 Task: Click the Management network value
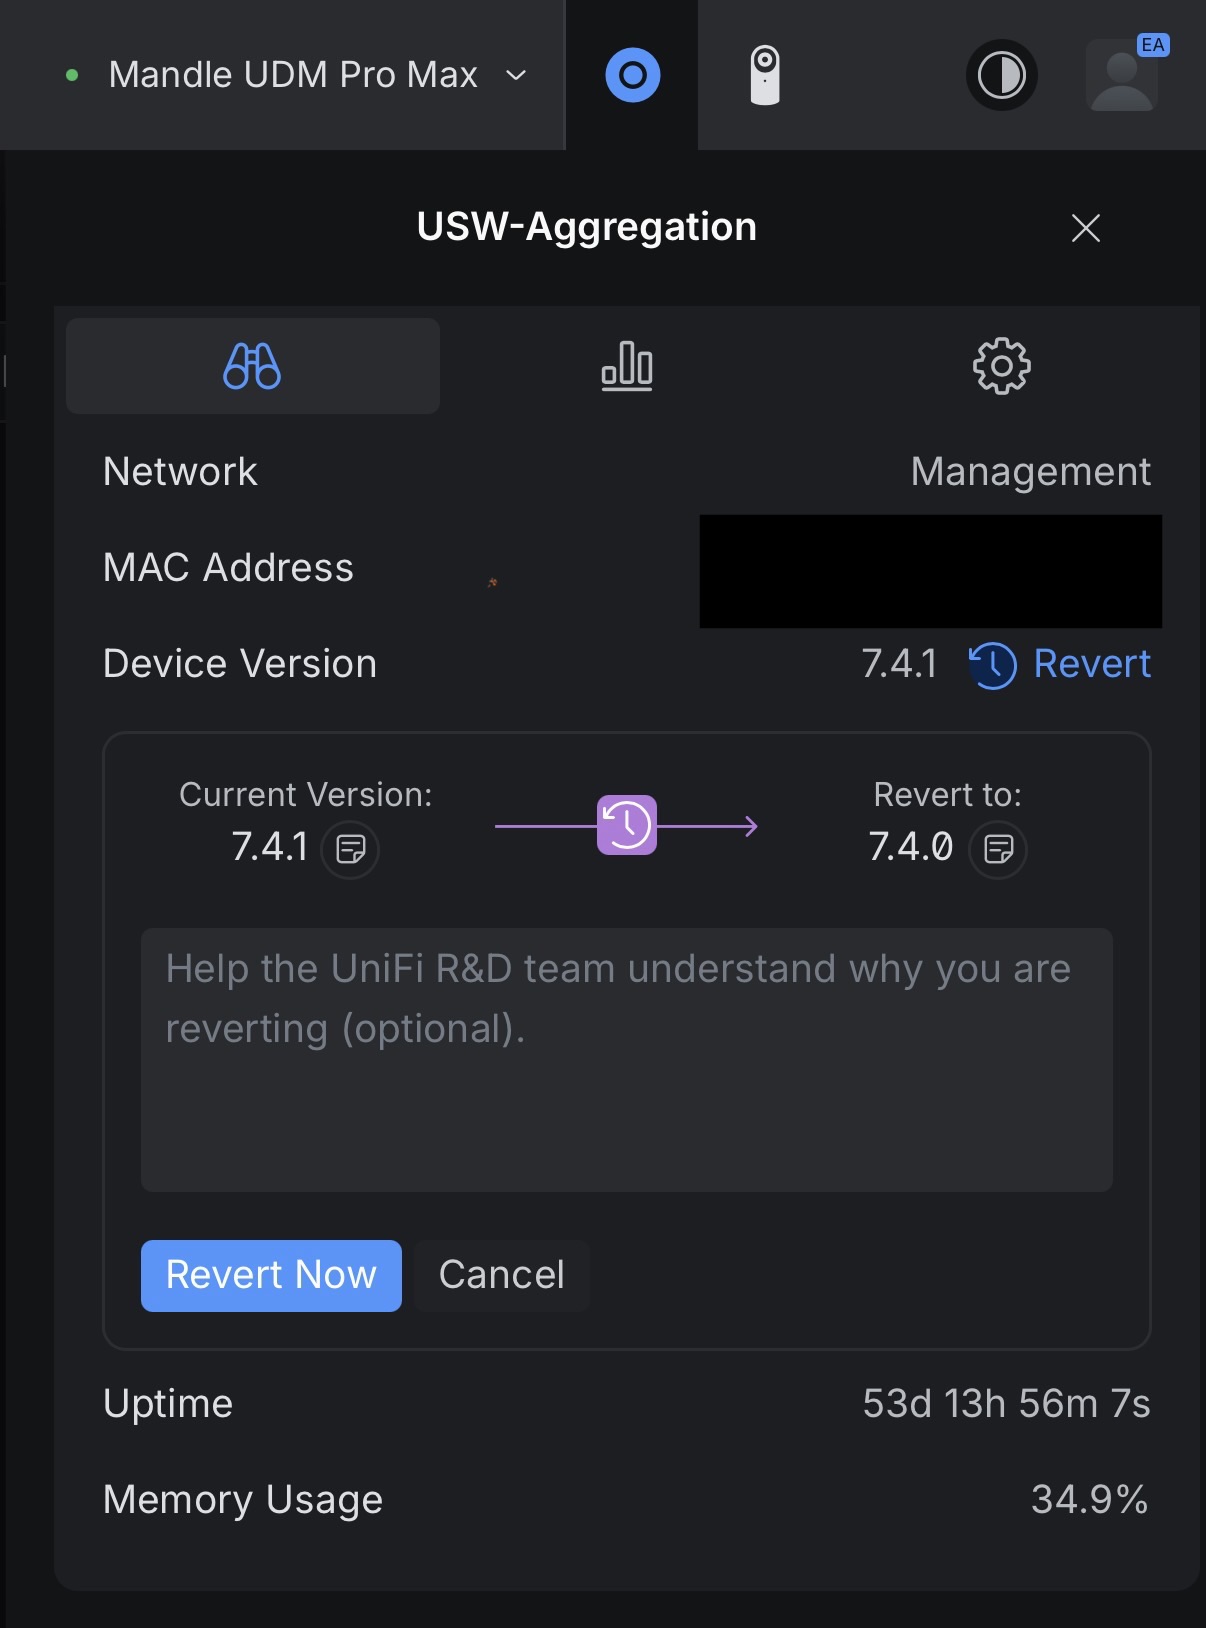(1031, 472)
